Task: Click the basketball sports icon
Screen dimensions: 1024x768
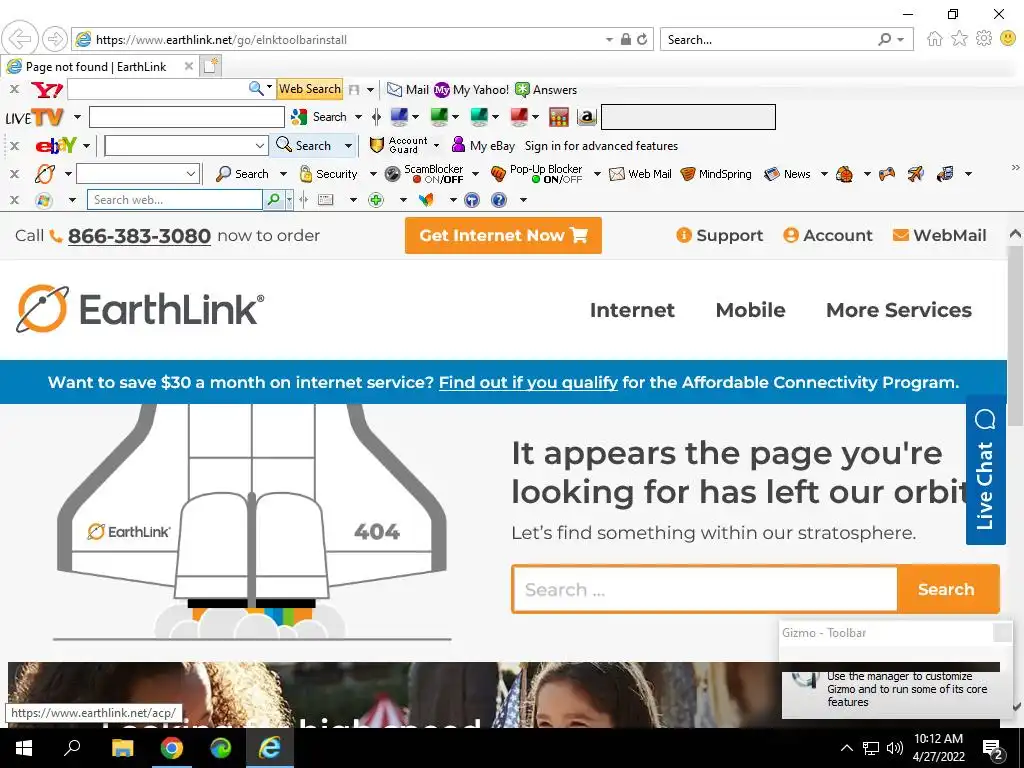Action: click(844, 174)
